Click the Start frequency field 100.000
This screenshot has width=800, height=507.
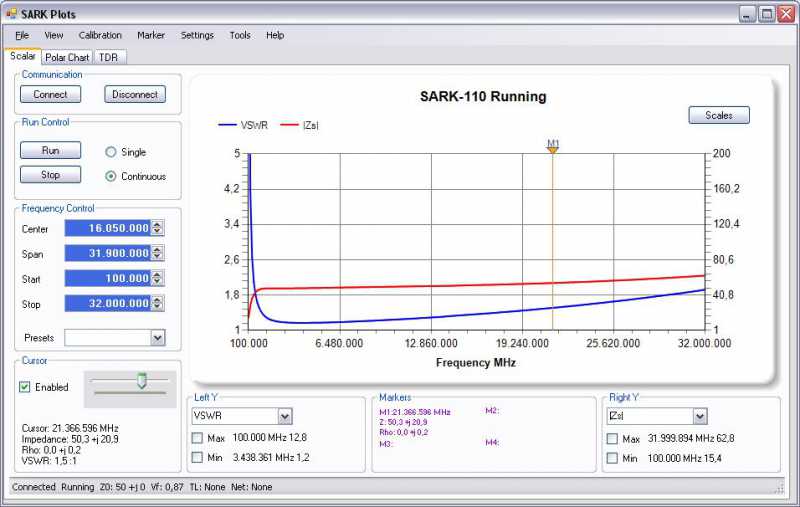coord(108,278)
